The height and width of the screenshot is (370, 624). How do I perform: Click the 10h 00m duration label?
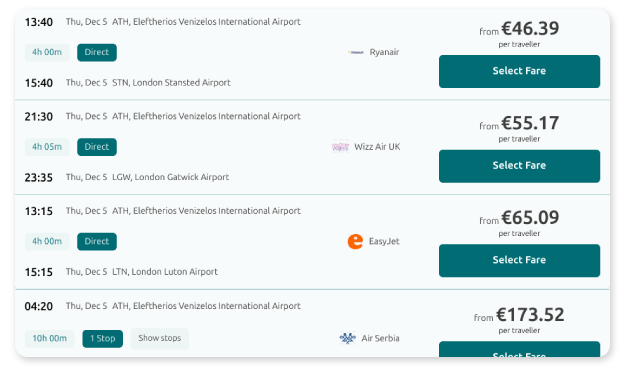[x=49, y=339]
